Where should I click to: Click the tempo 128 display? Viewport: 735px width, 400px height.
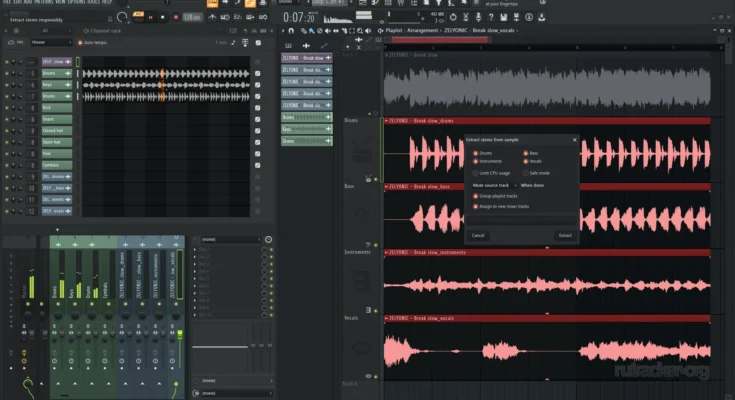coord(192,17)
